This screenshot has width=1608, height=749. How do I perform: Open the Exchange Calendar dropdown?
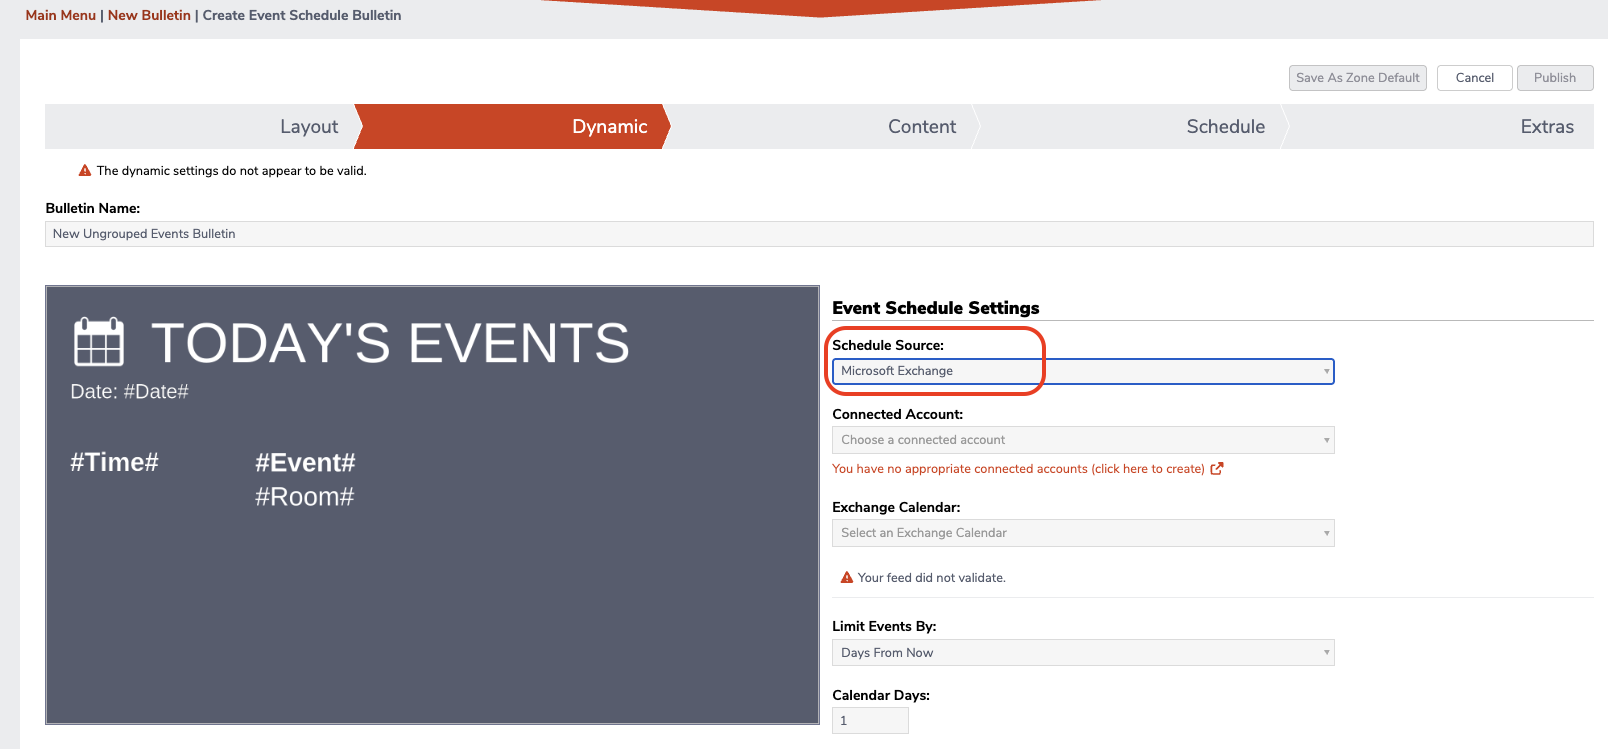coord(1083,533)
